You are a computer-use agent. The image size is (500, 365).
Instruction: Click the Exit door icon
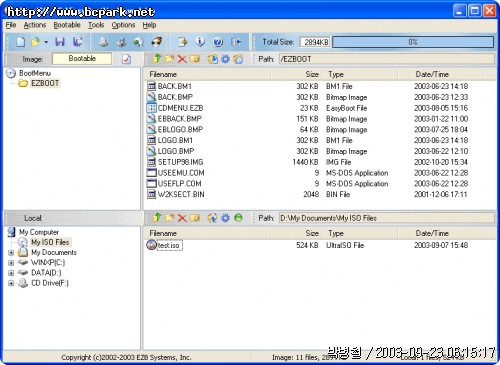(x=236, y=42)
